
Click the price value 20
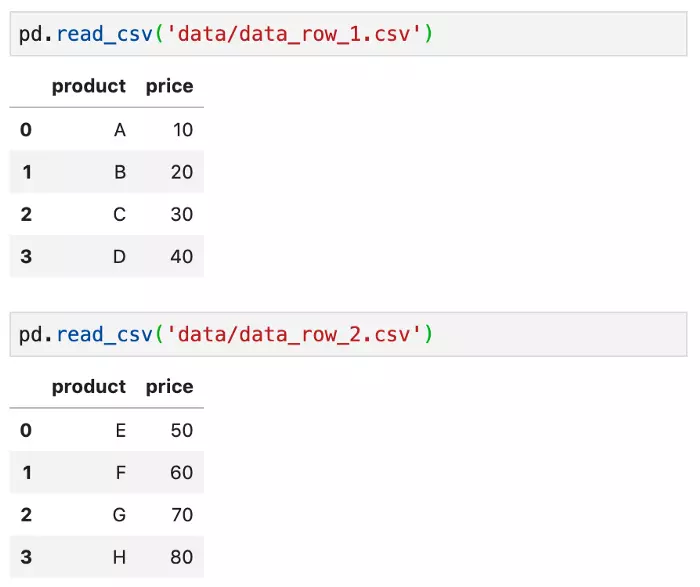pos(181,172)
